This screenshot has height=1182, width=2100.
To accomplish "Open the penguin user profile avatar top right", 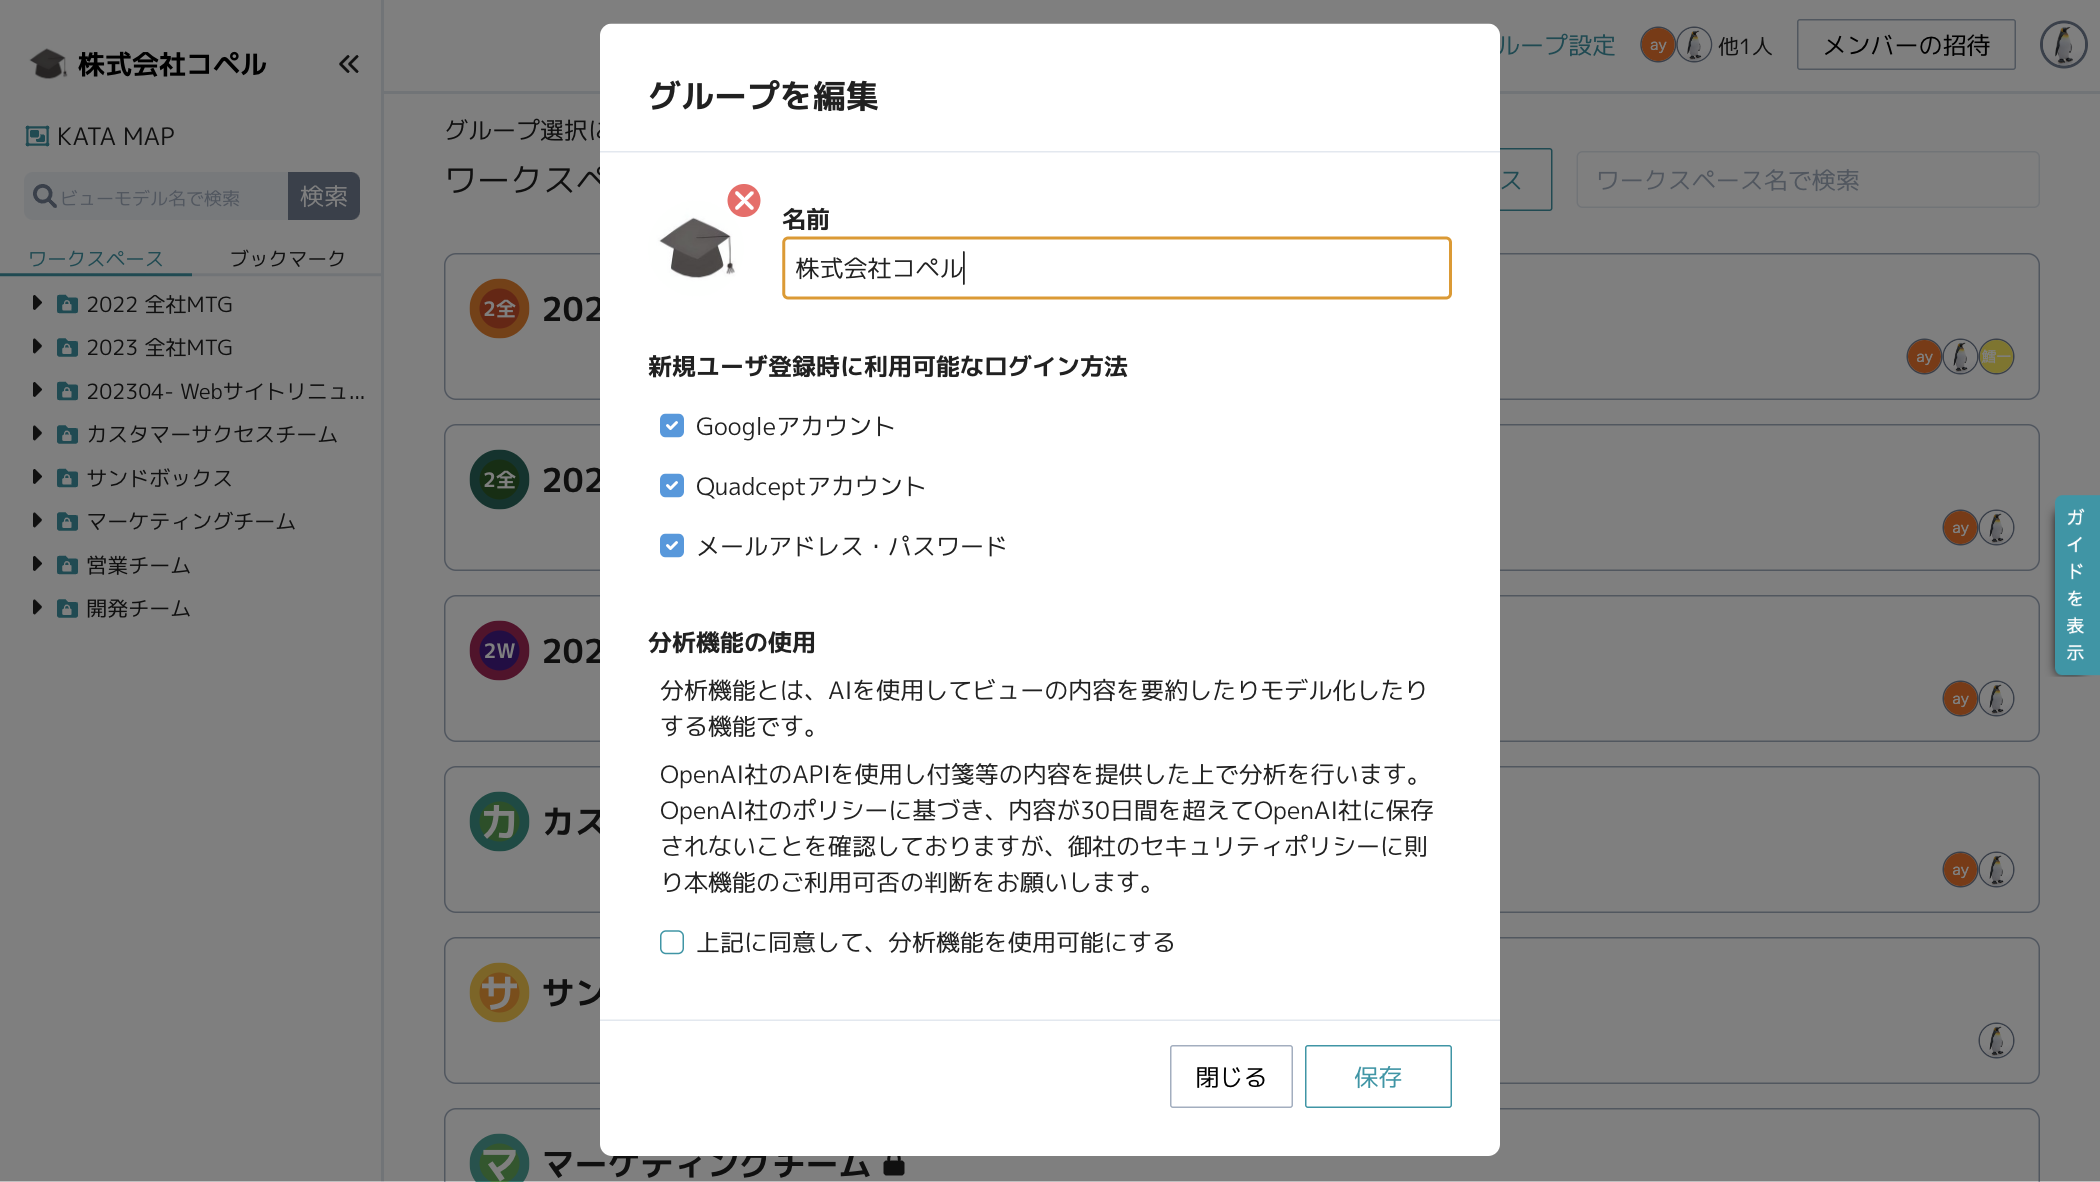I will point(2063,45).
